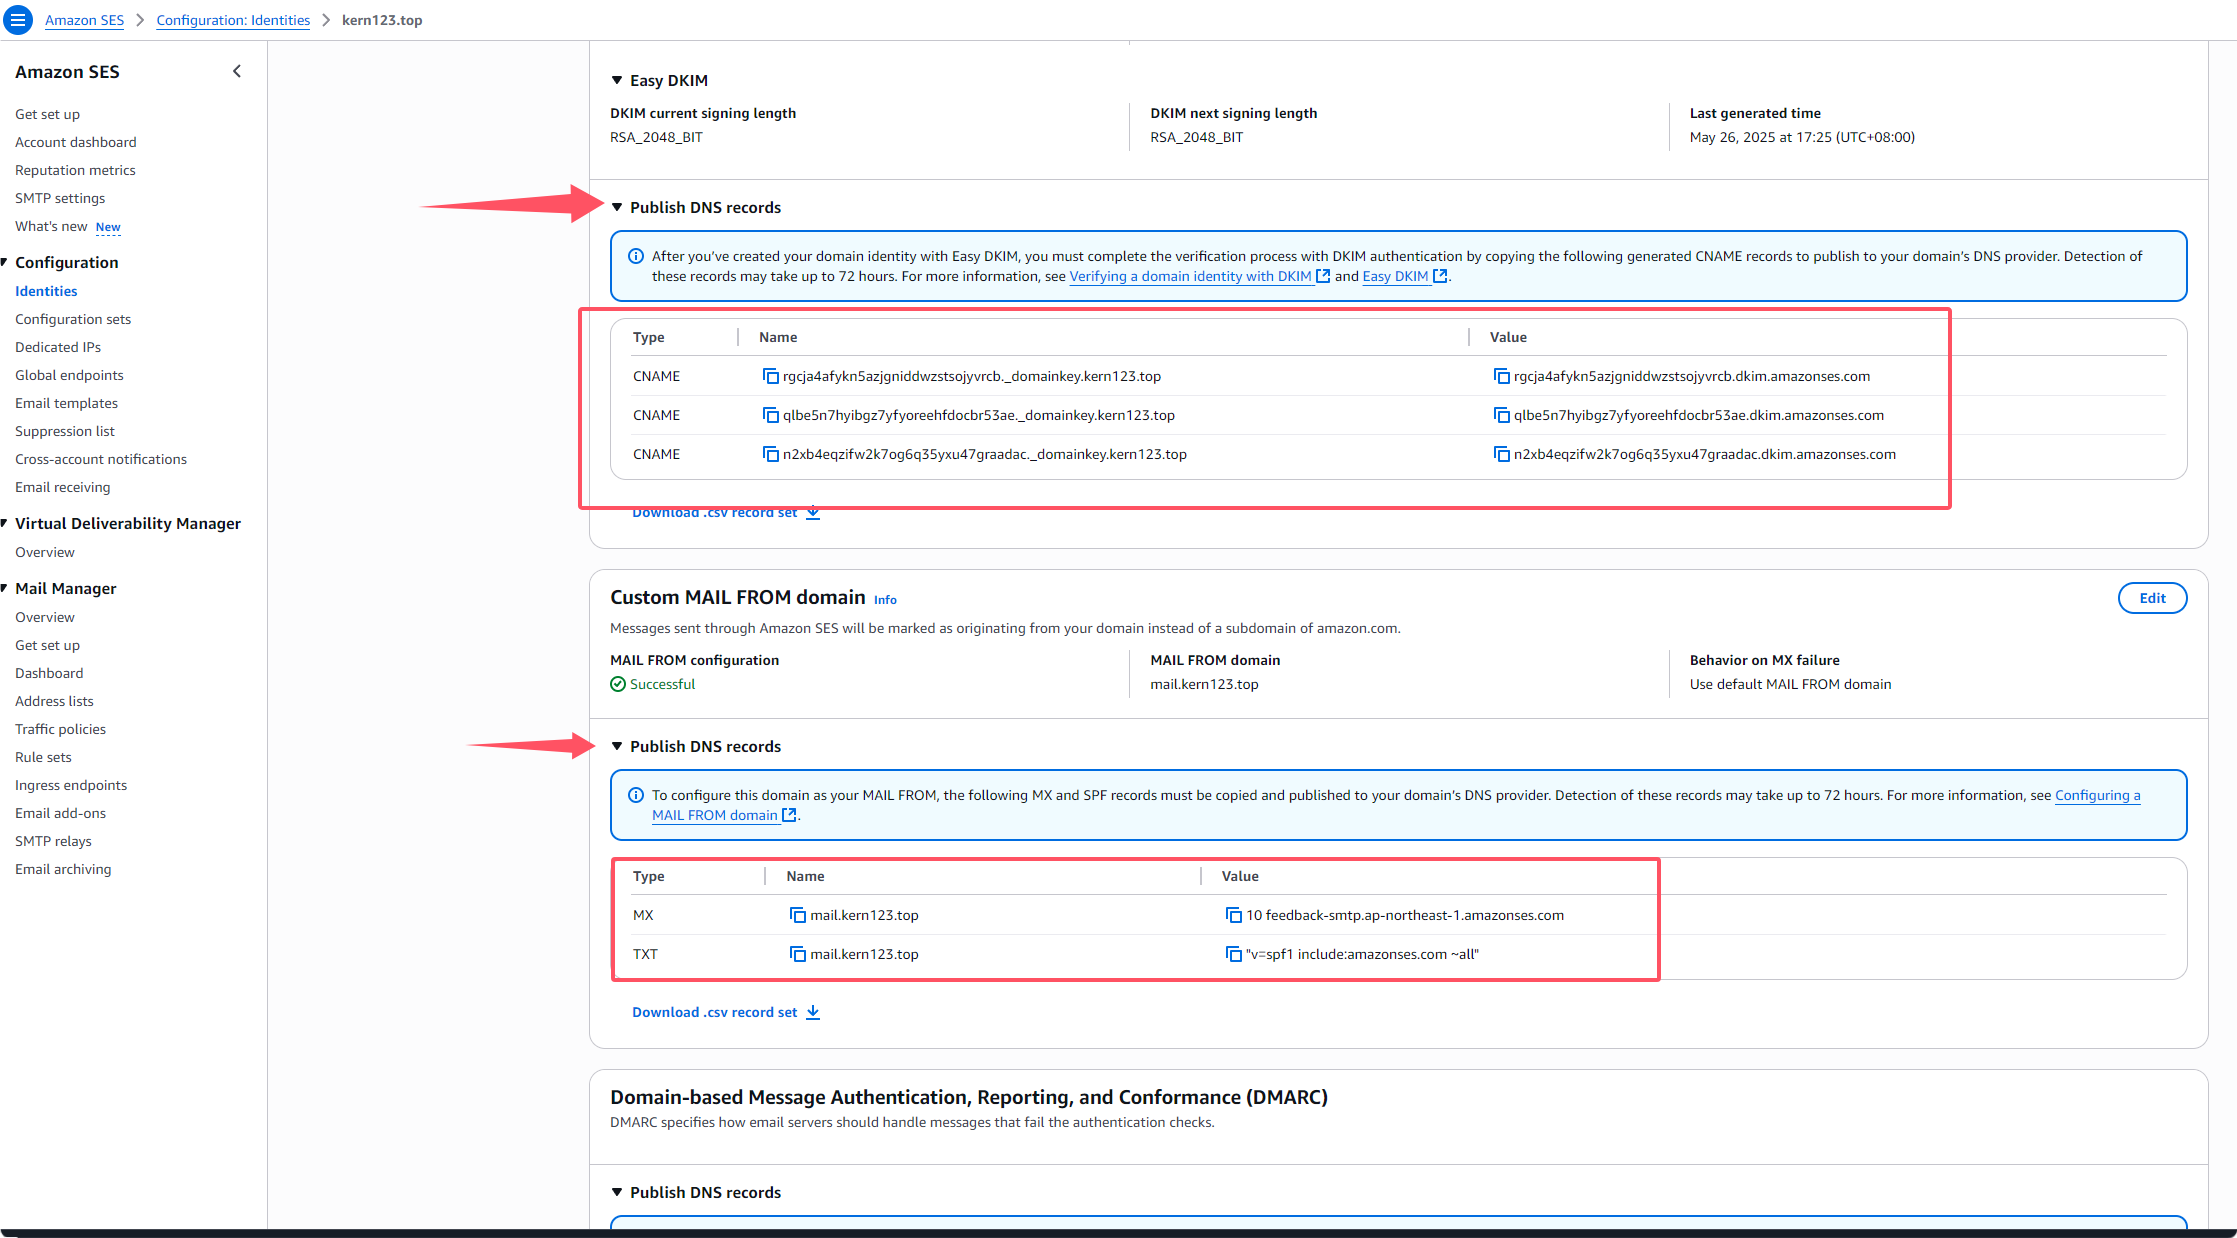Open Rule sets in sidebar
The width and height of the screenshot is (2237, 1238).
(43, 757)
